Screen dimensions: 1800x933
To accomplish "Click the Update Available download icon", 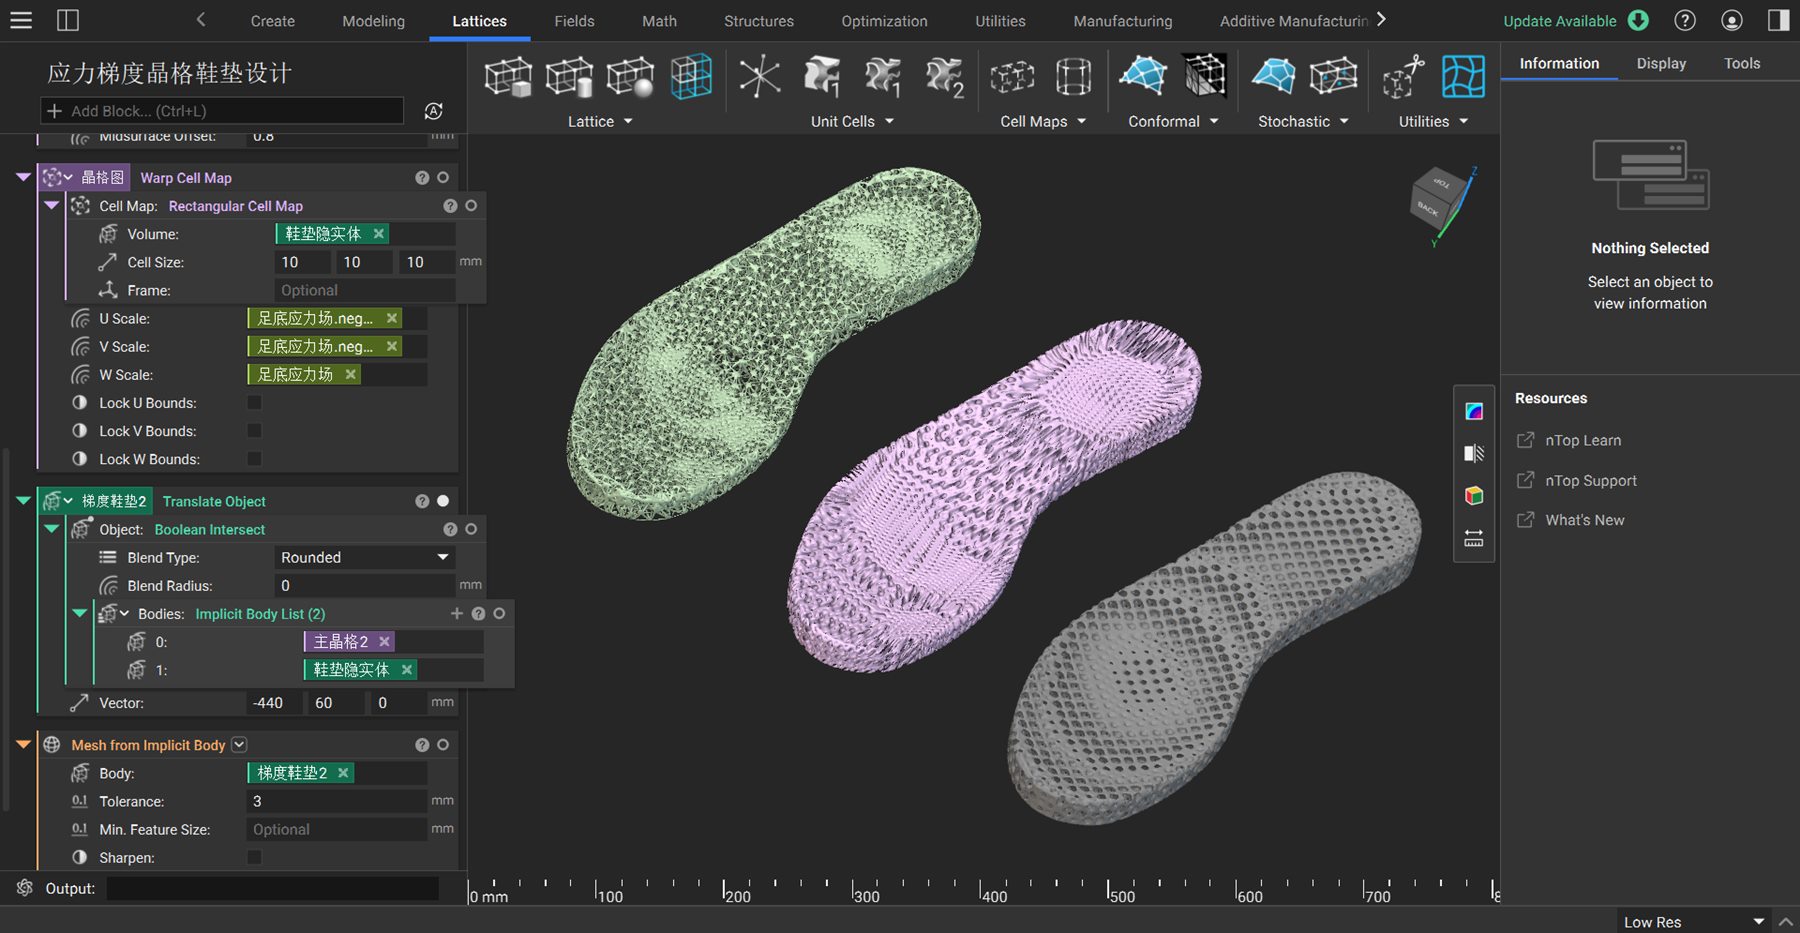I will click(x=1638, y=20).
